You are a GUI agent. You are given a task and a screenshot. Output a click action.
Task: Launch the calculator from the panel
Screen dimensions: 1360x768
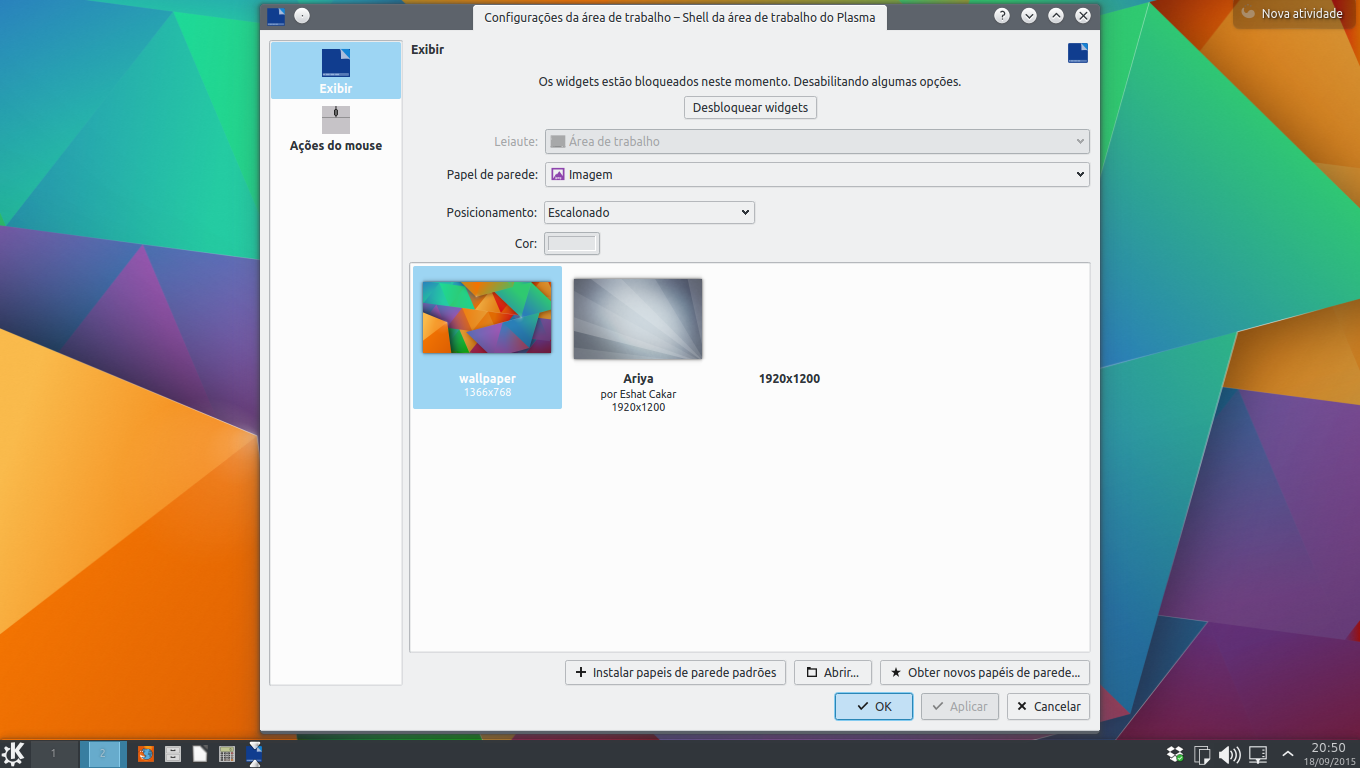[227, 753]
